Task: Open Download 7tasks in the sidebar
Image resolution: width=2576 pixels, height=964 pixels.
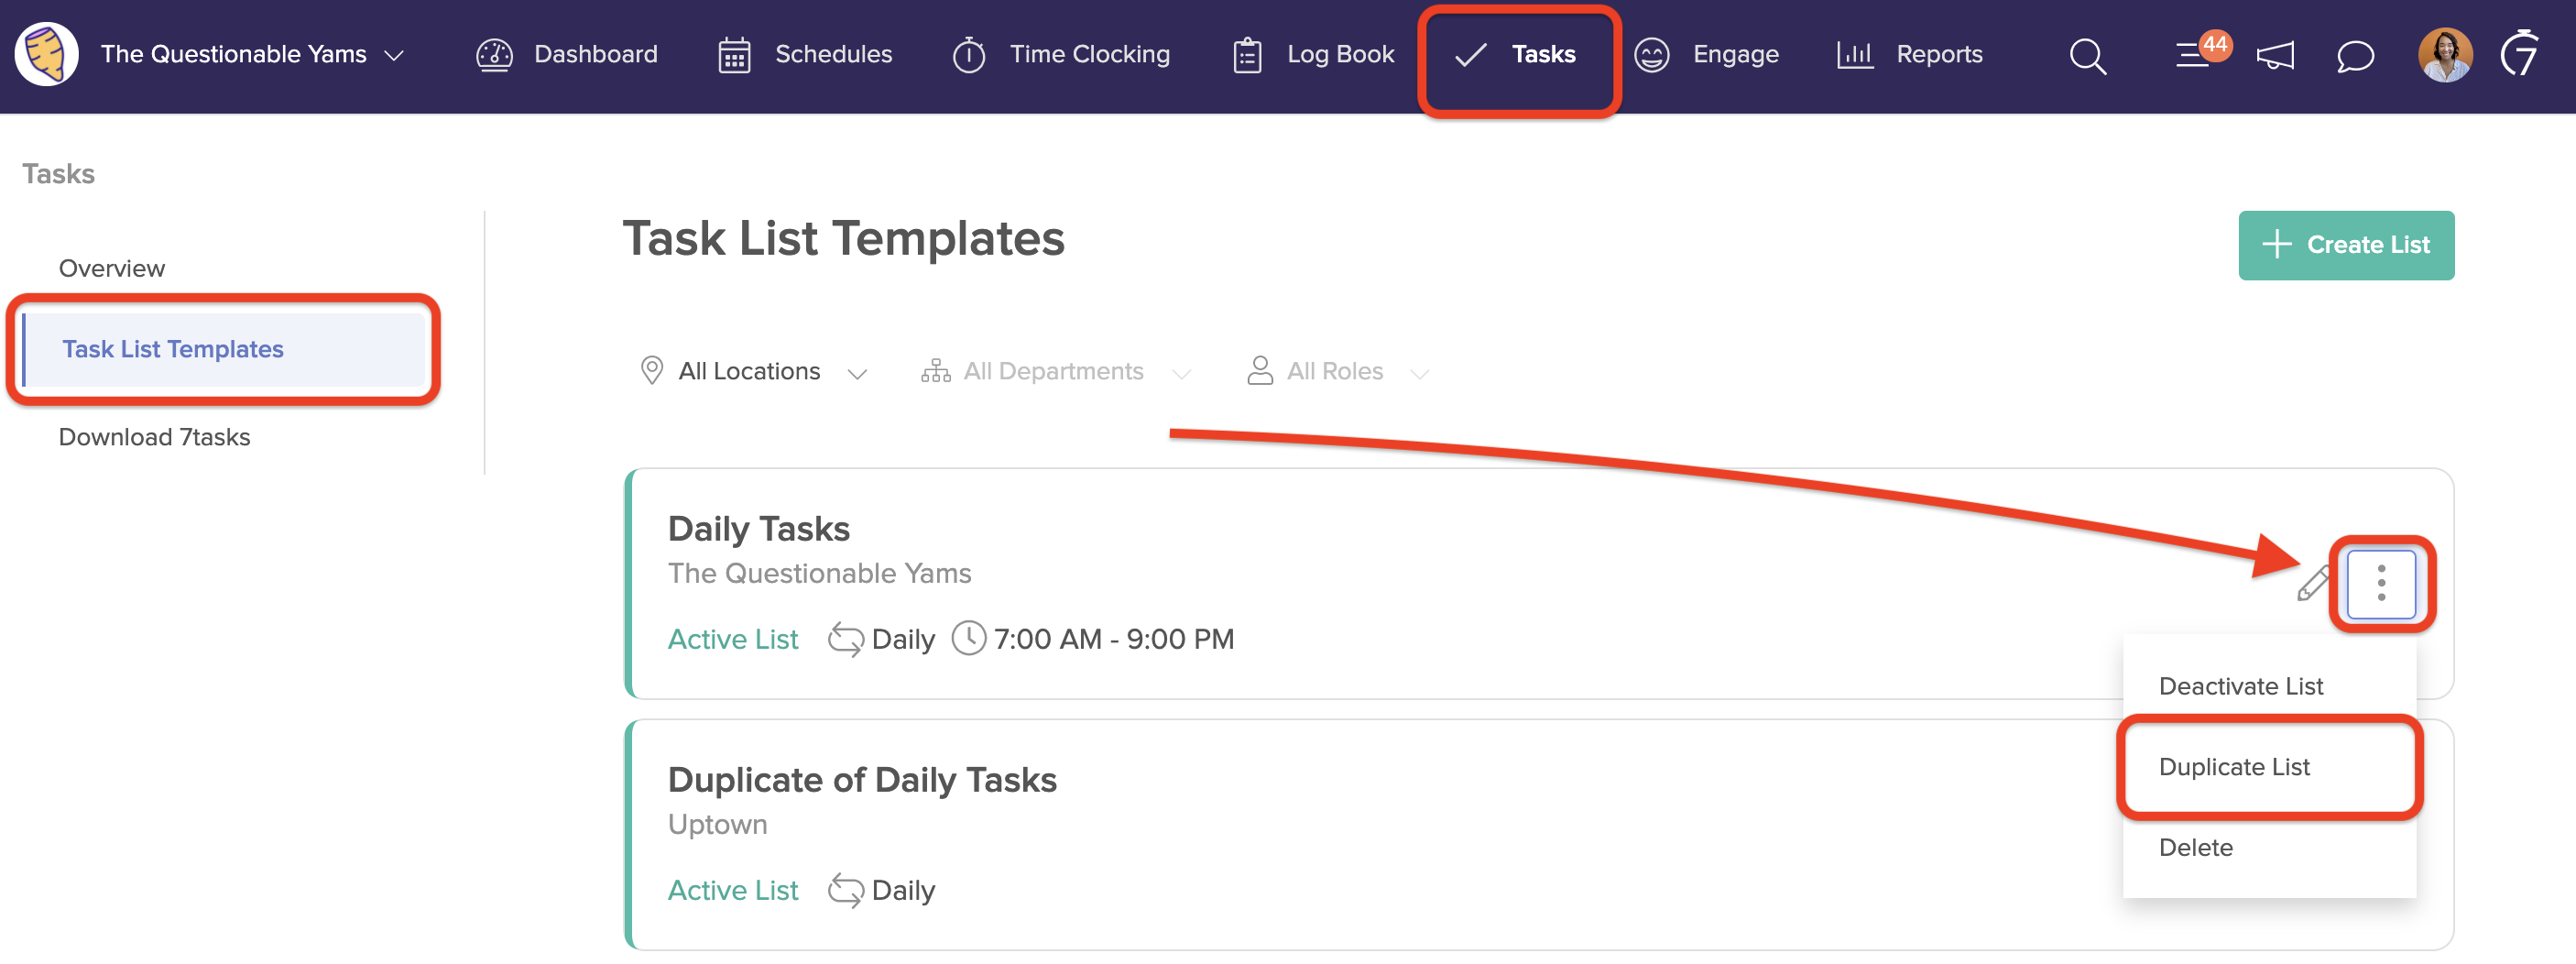Action: pyautogui.click(x=154, y=437)
